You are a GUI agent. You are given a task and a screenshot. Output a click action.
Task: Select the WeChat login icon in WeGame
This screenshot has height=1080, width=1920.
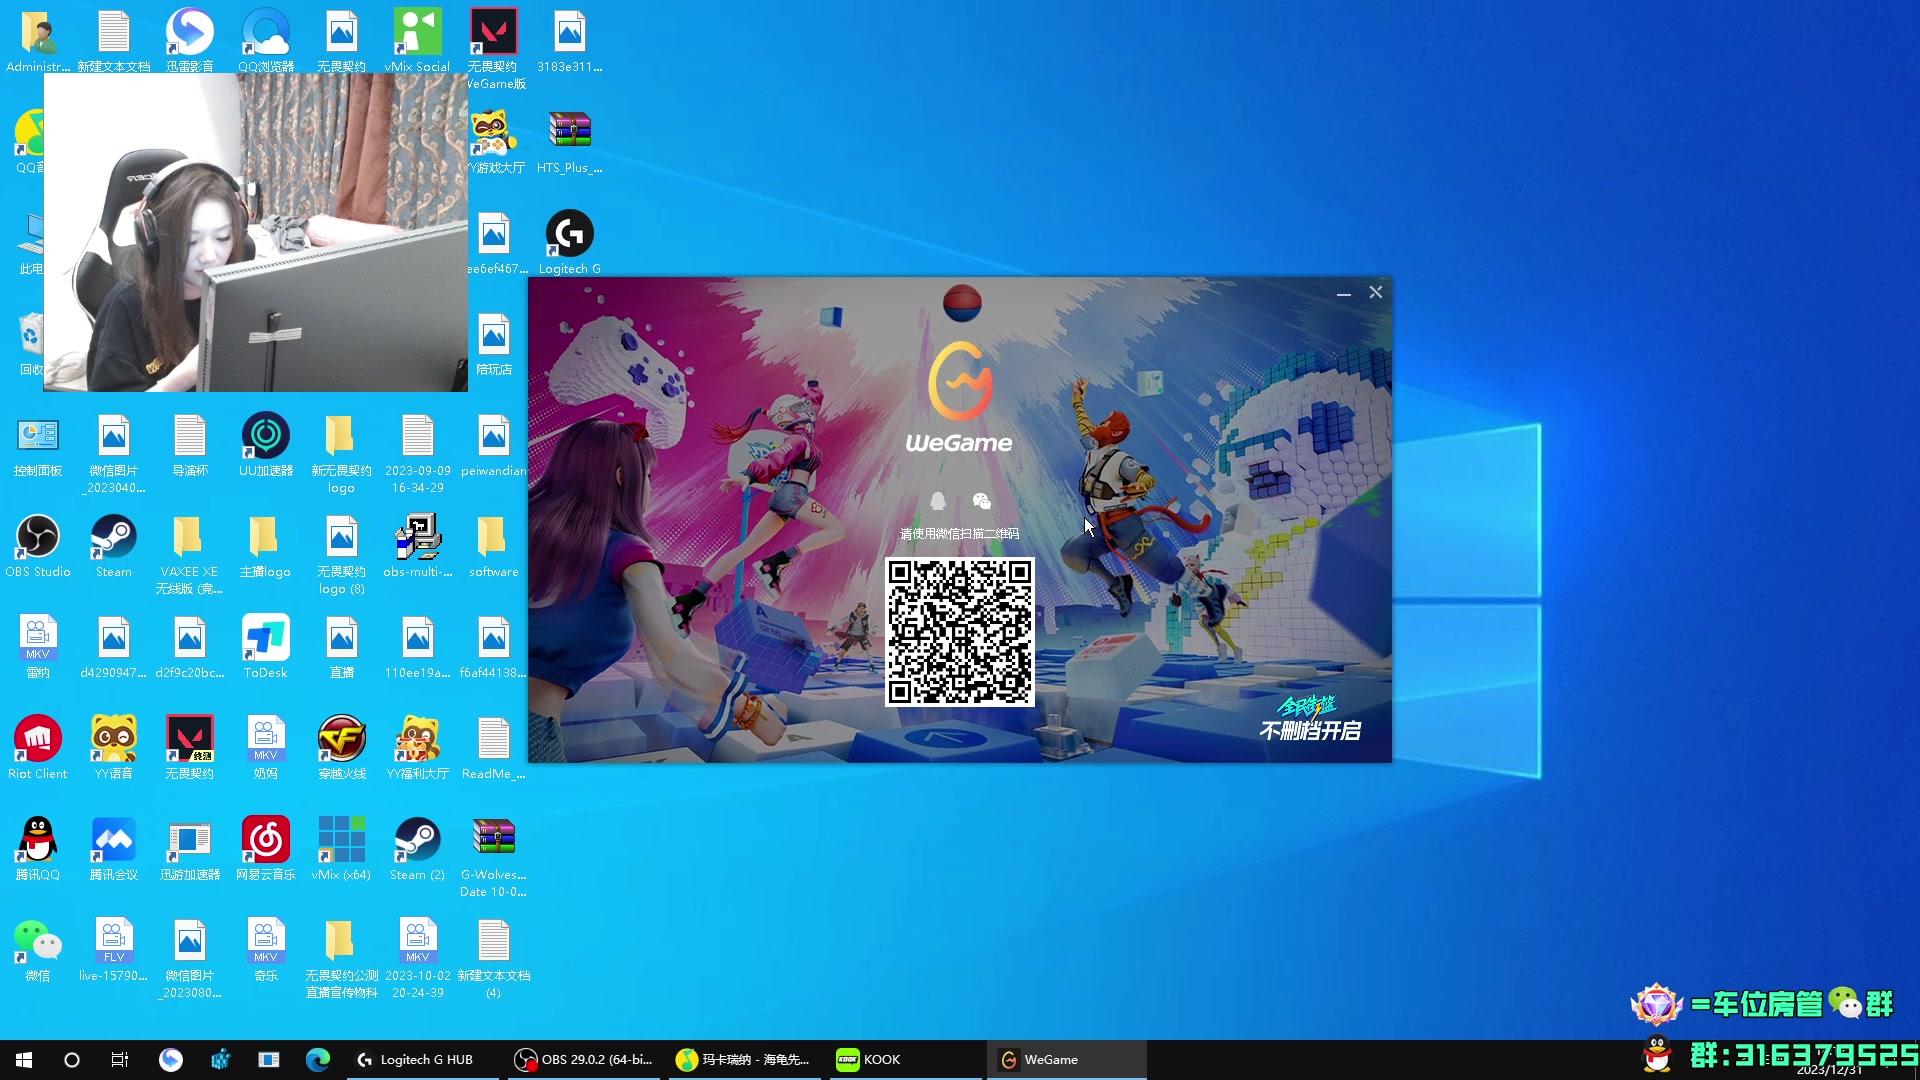point(981,501)
